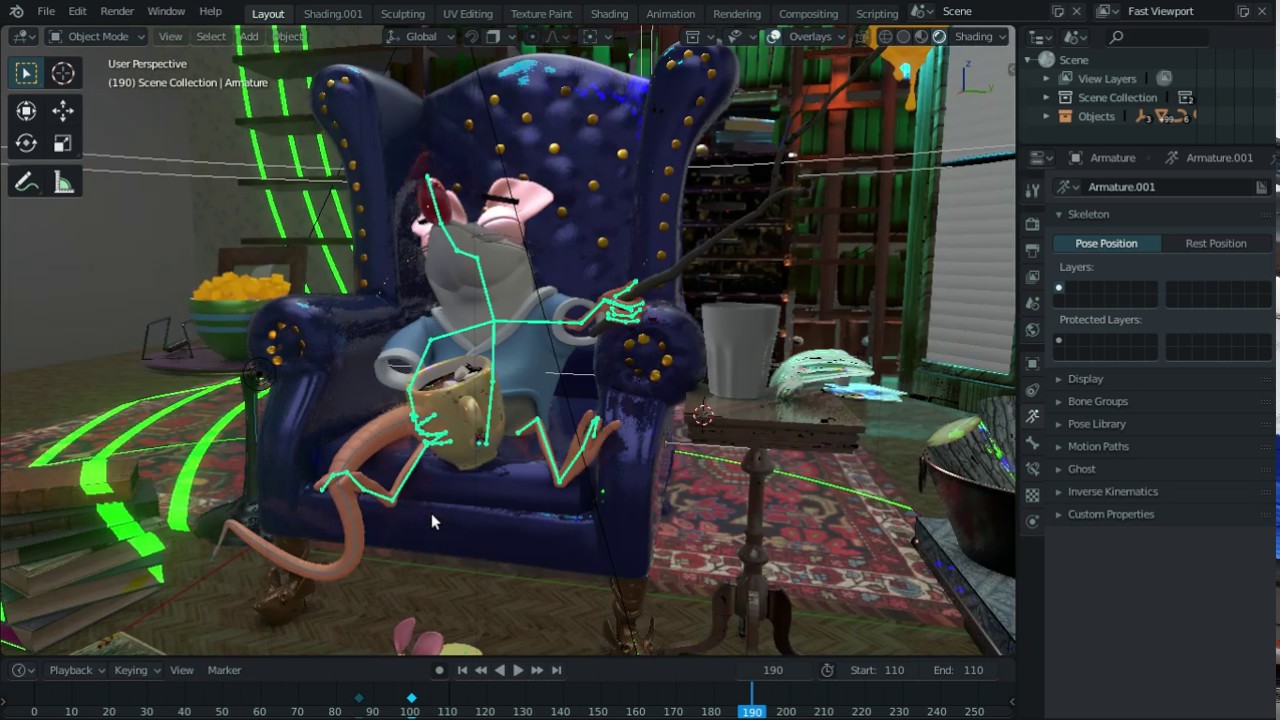Choose the Transform tool in toolbar
Screen dimensions: 1280x720
[26, 111]
